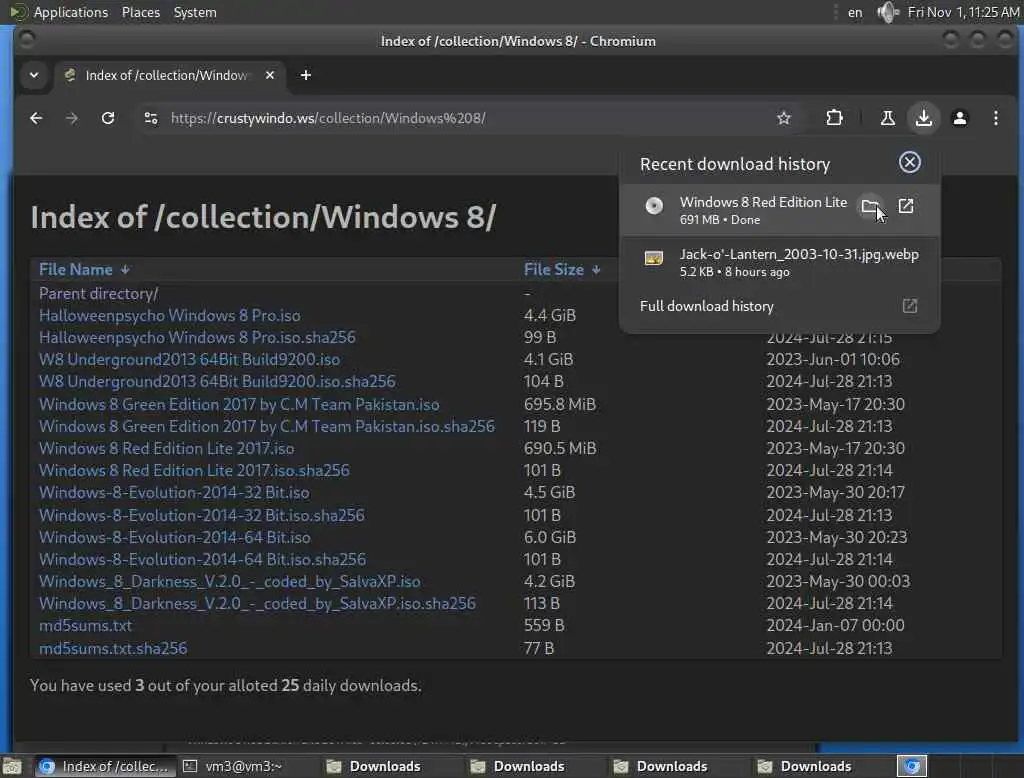
Task: Click Full download history
Action: [x=707, y=306]
